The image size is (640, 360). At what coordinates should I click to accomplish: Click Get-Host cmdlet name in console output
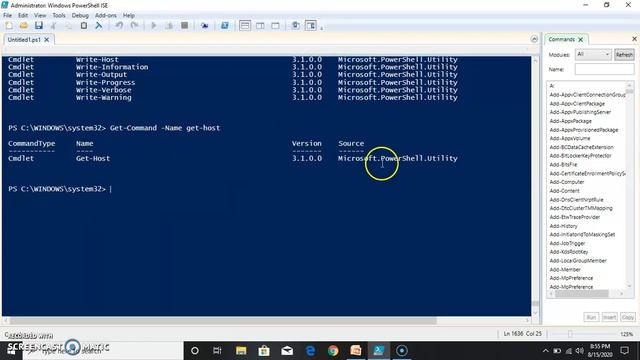point(93,158)
